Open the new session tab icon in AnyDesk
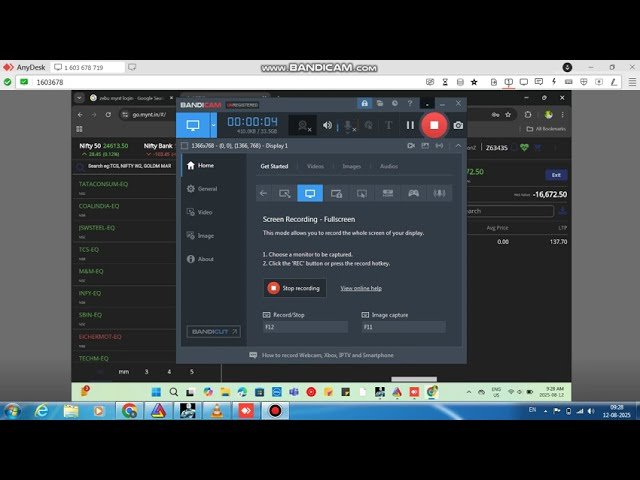 (x=132, y=67)
